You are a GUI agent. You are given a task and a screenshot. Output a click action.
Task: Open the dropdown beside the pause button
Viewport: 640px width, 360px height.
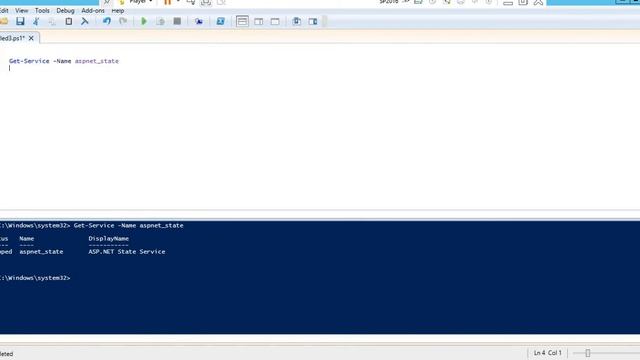pyautogui.click(x=178, y=2)
